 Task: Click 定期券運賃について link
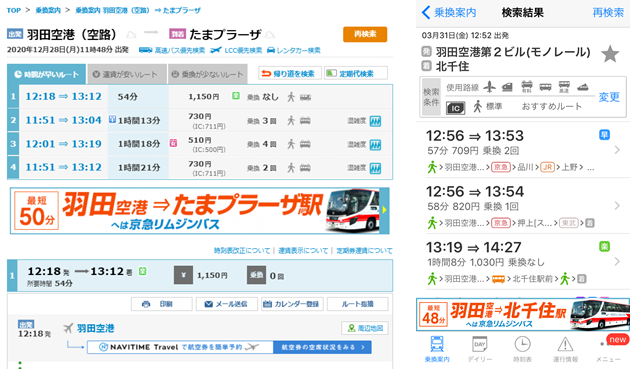364,250
